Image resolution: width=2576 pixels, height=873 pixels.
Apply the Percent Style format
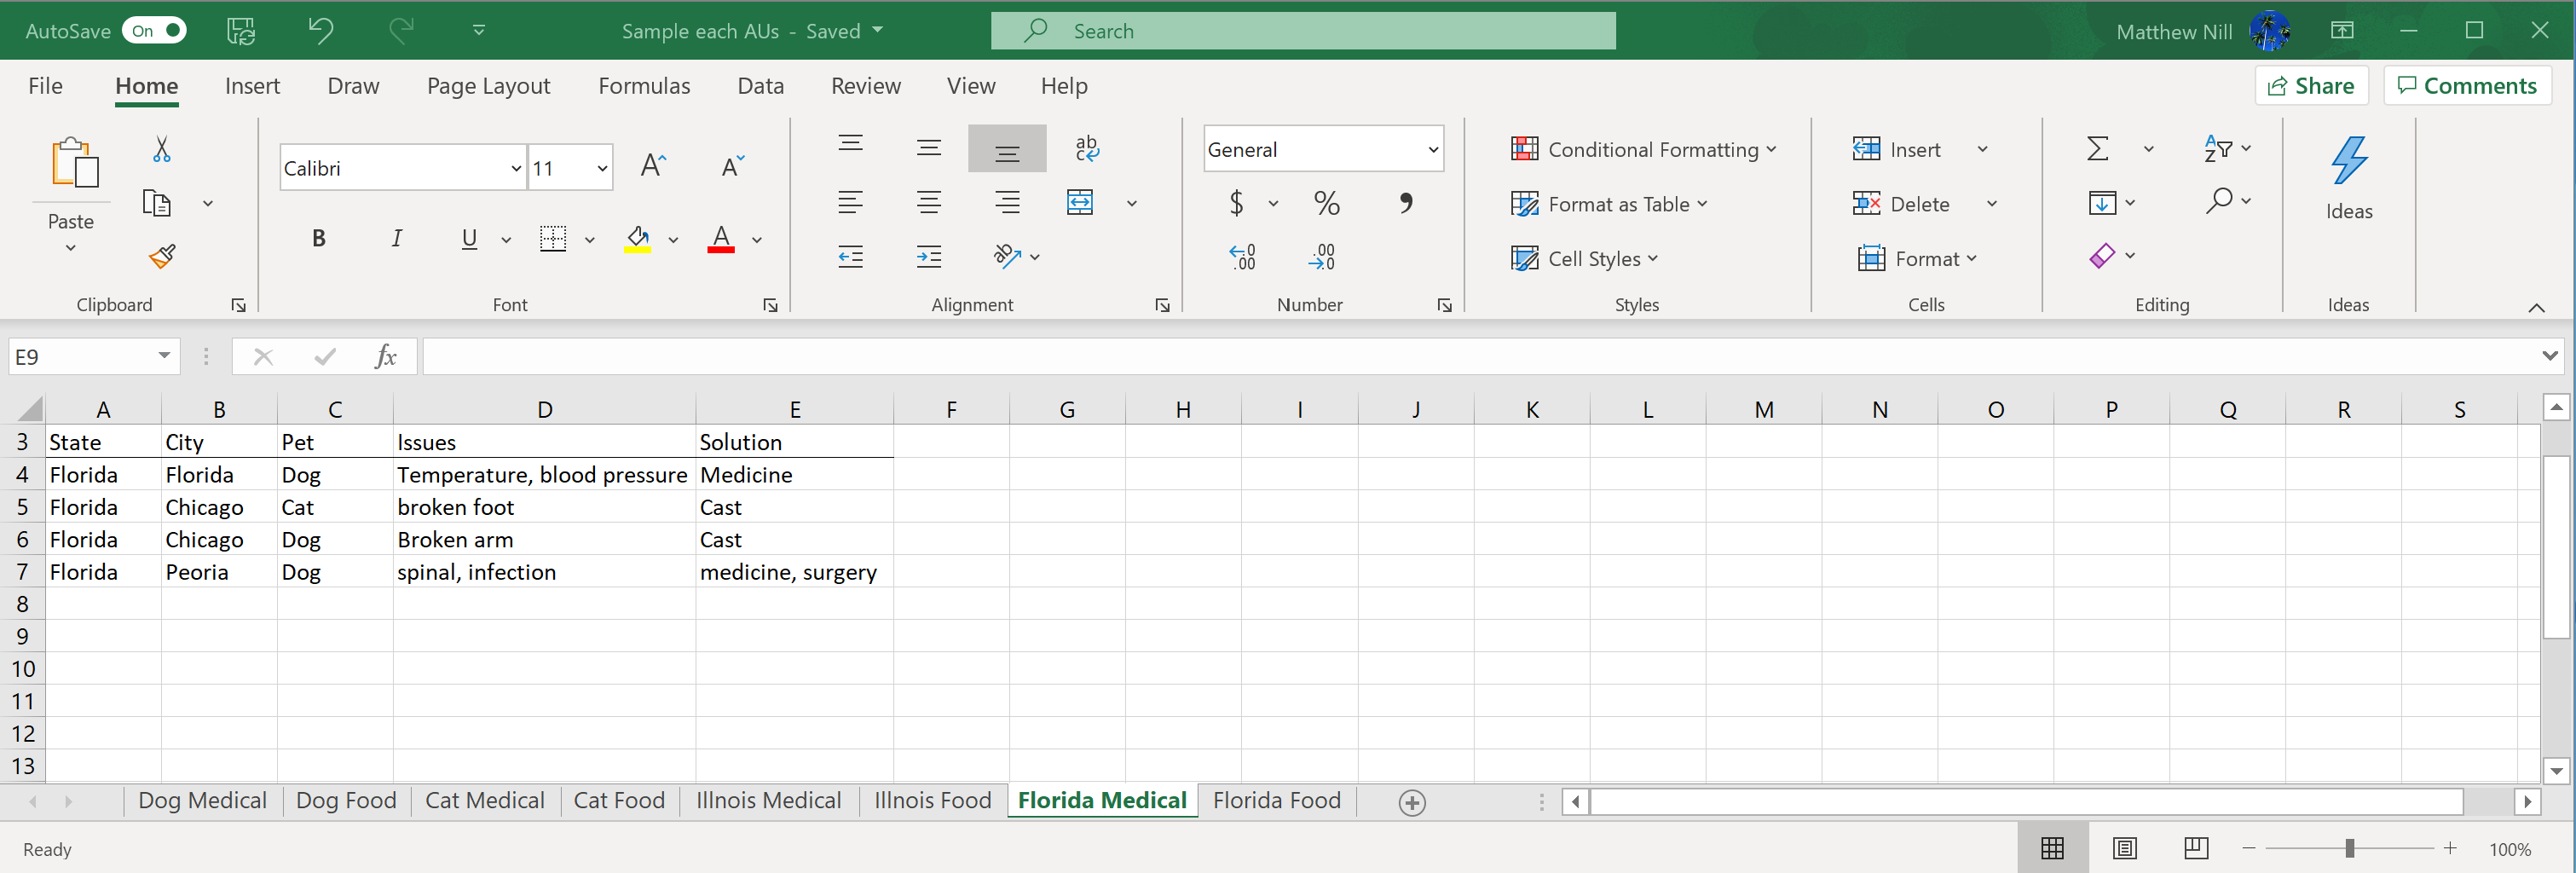point(1326,203)
